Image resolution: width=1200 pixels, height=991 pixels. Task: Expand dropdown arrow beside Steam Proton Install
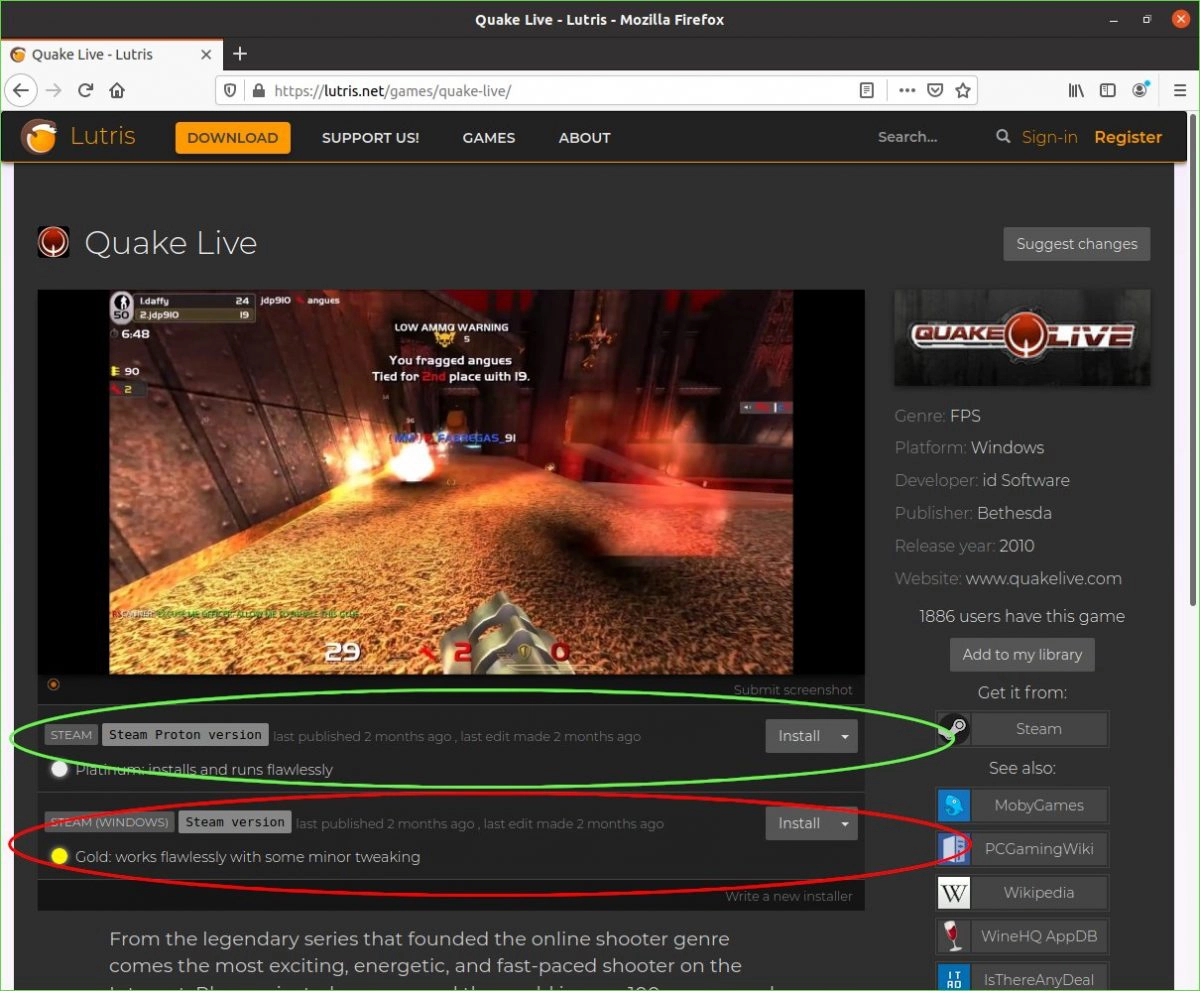coord(845,737)
